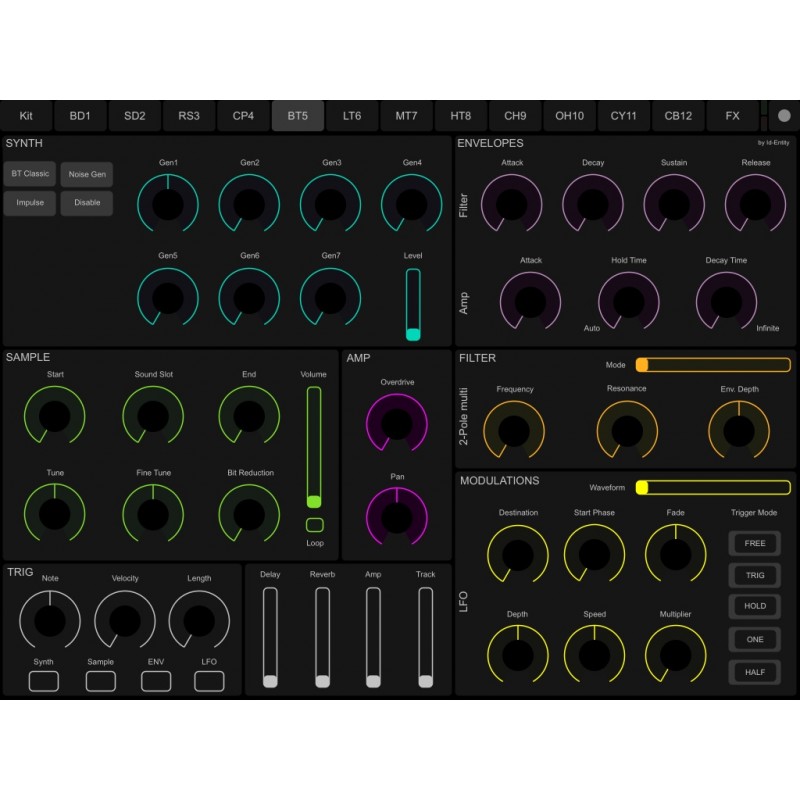
Task: Set LFO trigger mode to ONE
Action: (x=755, y=639)
